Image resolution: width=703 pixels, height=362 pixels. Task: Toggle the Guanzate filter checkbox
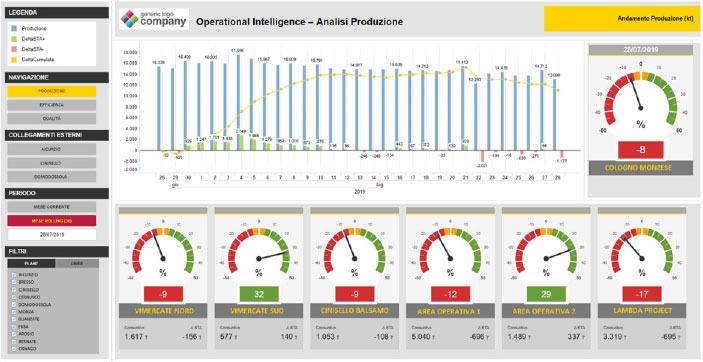[13, 319]
